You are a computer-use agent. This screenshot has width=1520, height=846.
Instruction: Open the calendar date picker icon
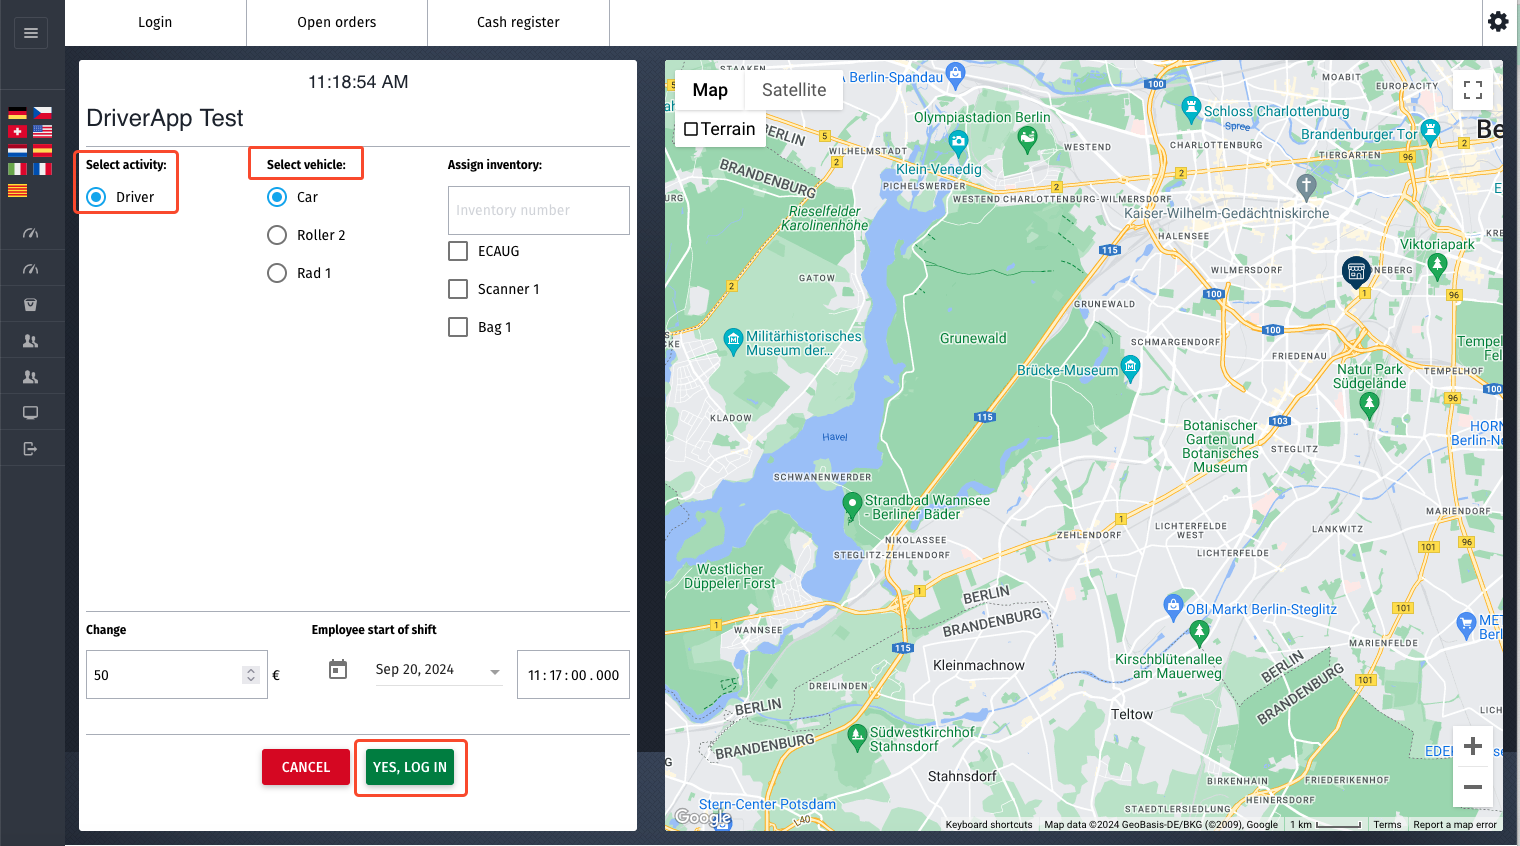pyautogui.click(x=338, y=669)
